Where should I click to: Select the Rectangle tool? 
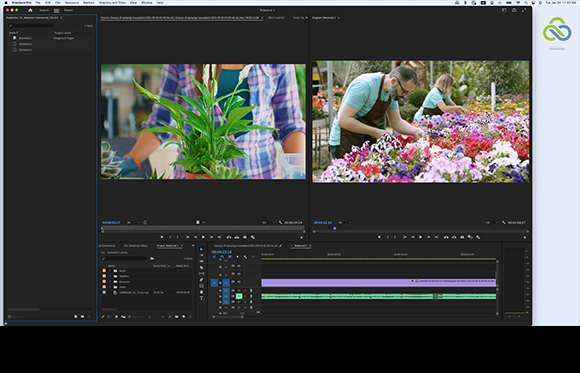pyautogui.click(x=202, y=286)
